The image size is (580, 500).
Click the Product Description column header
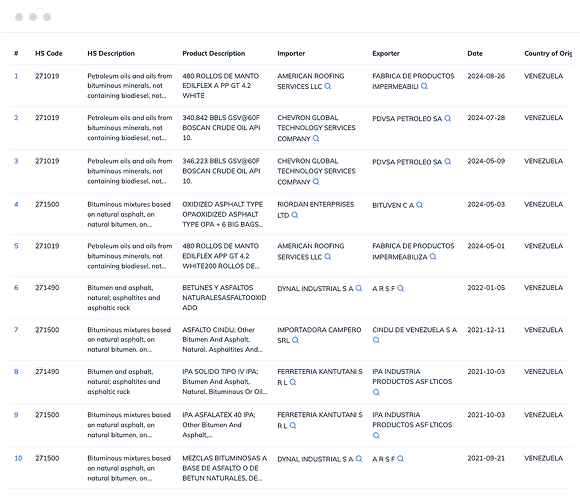coord(214,53)
